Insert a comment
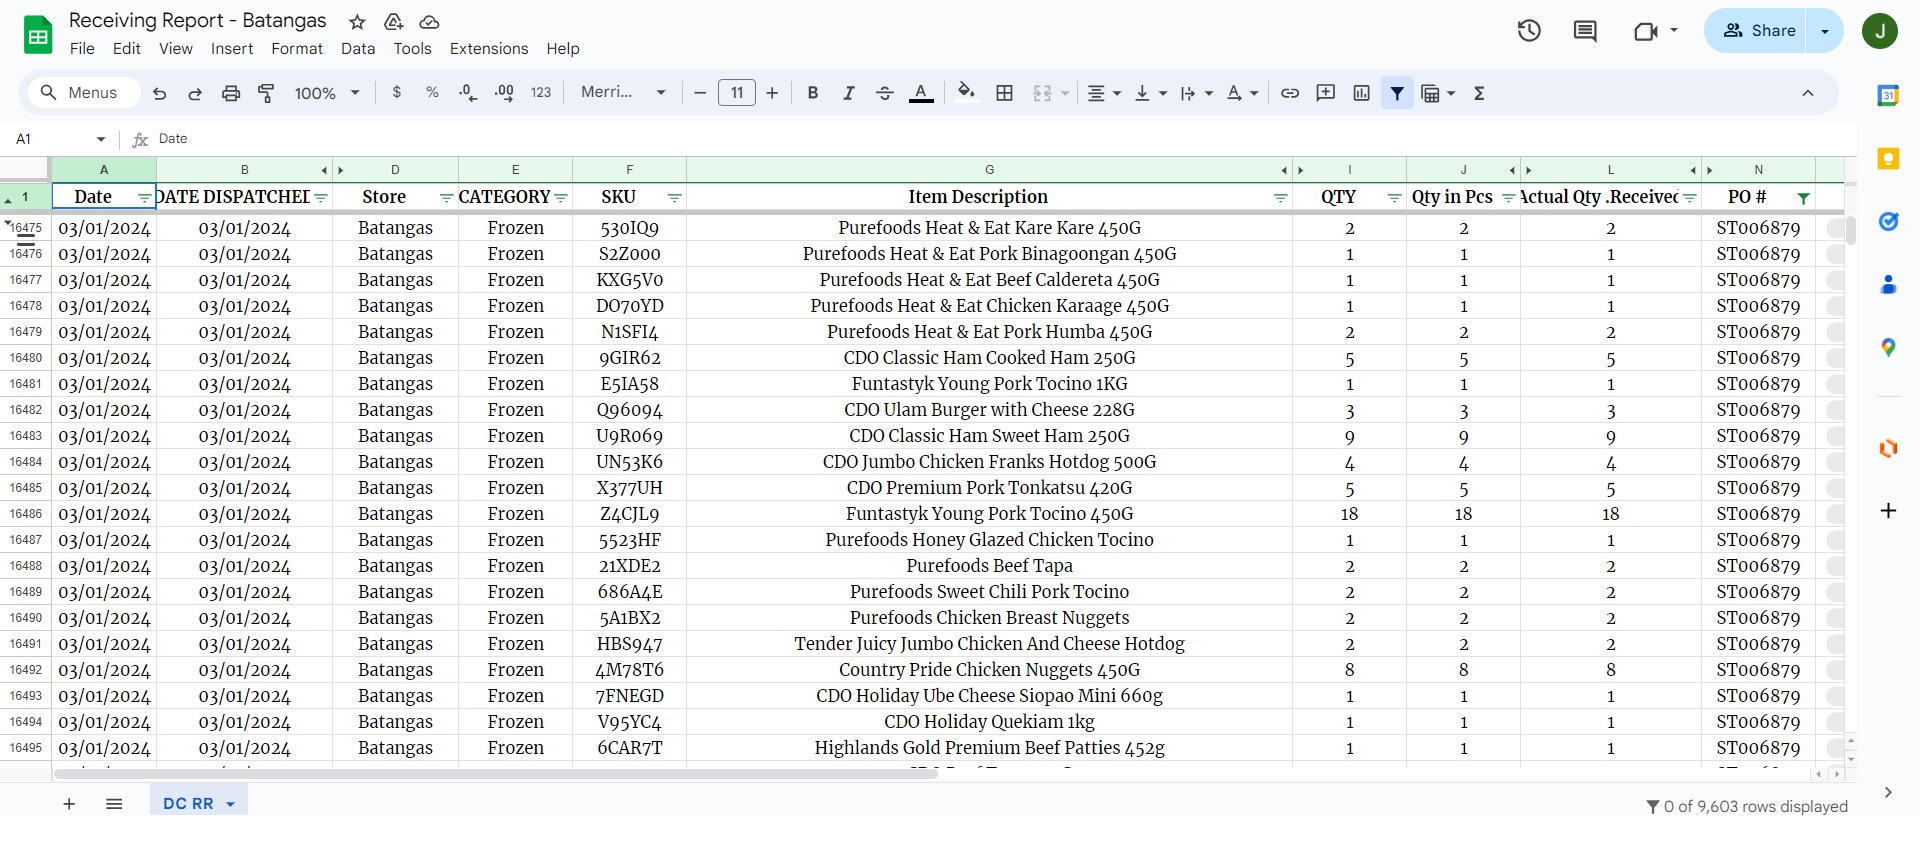 pos(1326,93)
